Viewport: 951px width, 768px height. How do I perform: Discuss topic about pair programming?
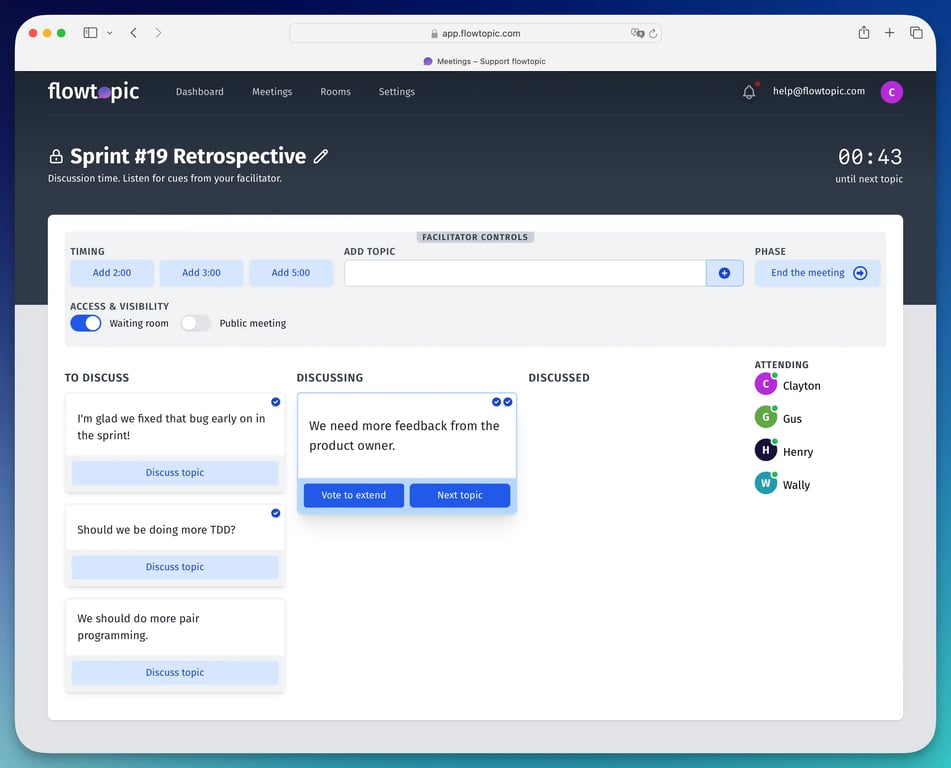175,672
